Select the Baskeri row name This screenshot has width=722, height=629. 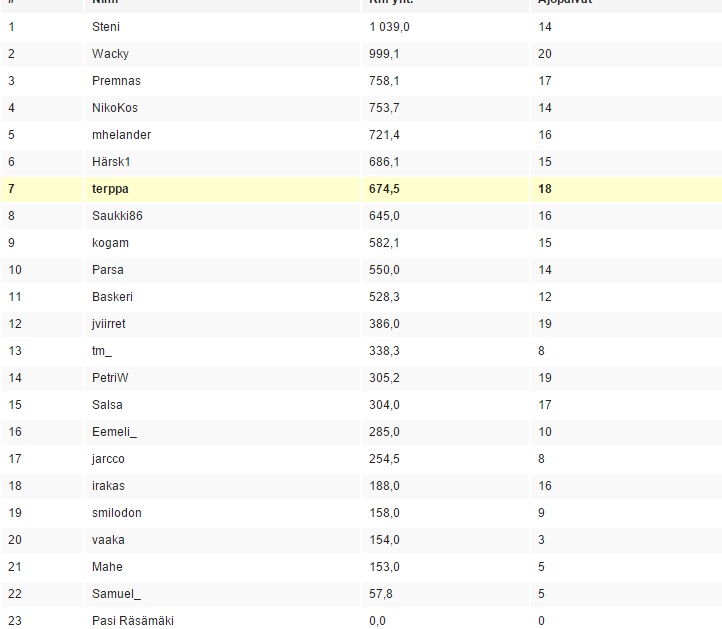[112, 297]
